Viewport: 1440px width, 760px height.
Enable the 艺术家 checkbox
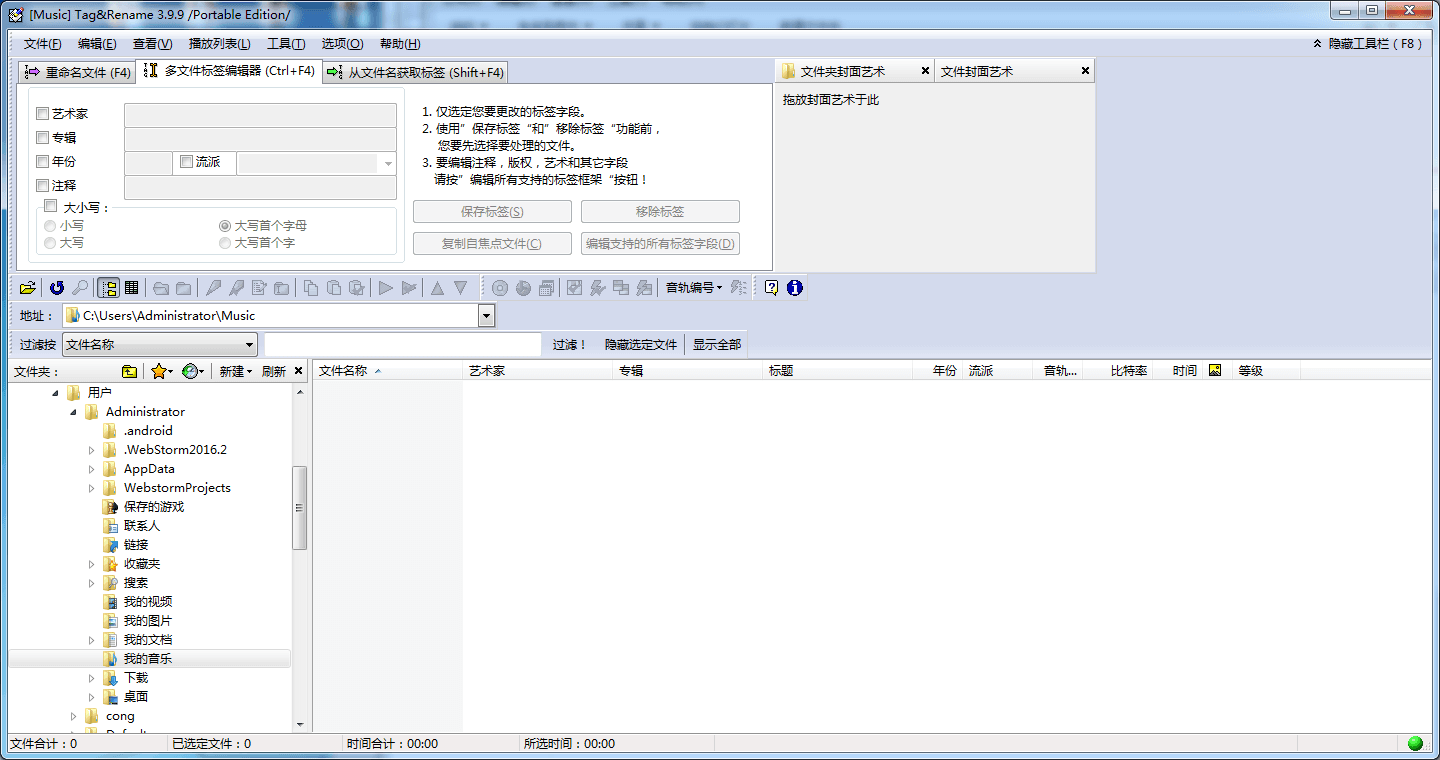click(x=42, y=114)
